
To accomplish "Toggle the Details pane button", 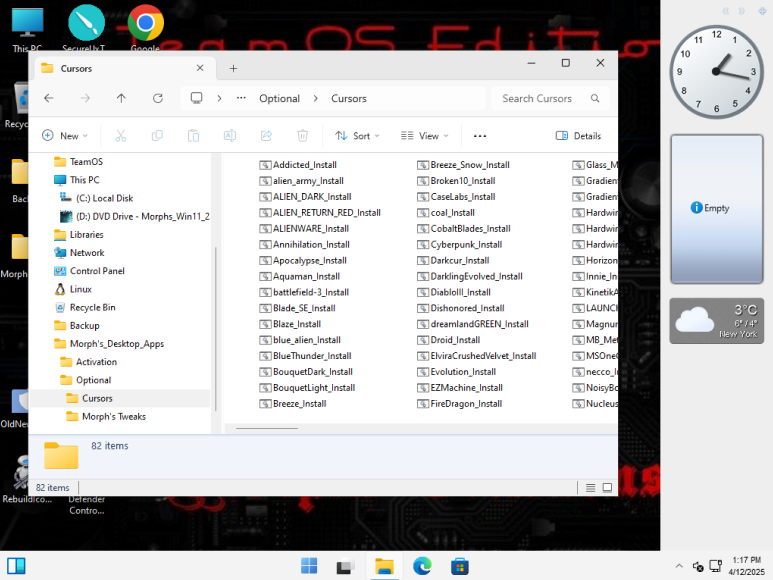I will pyautogui.click(x=578, y=136).
